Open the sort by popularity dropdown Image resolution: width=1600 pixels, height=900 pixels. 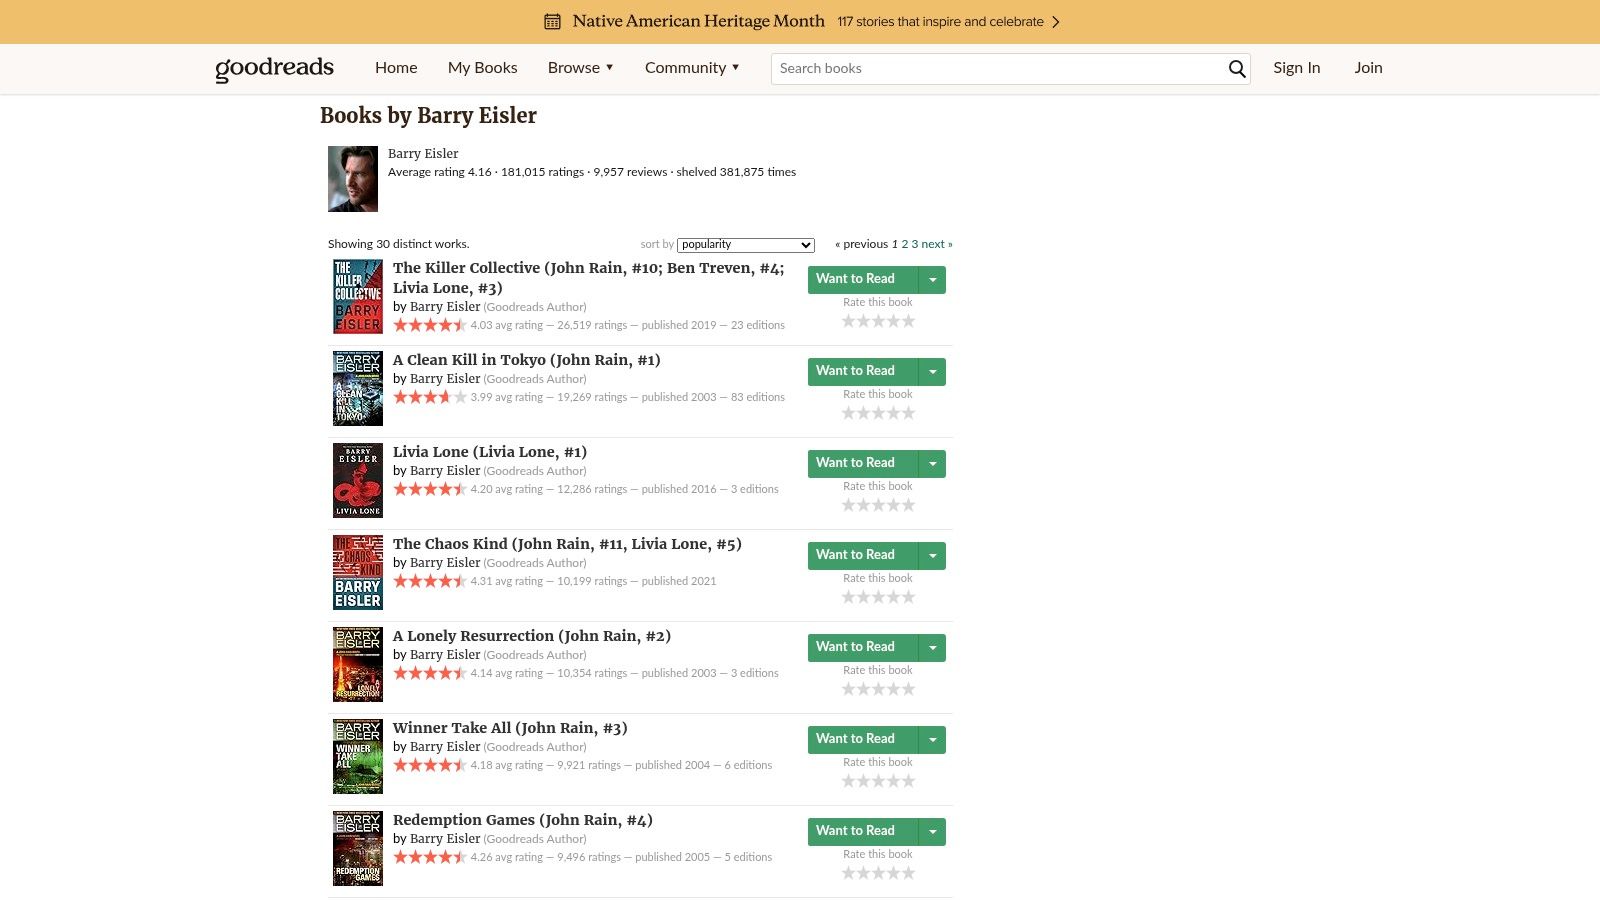(745, 244)
